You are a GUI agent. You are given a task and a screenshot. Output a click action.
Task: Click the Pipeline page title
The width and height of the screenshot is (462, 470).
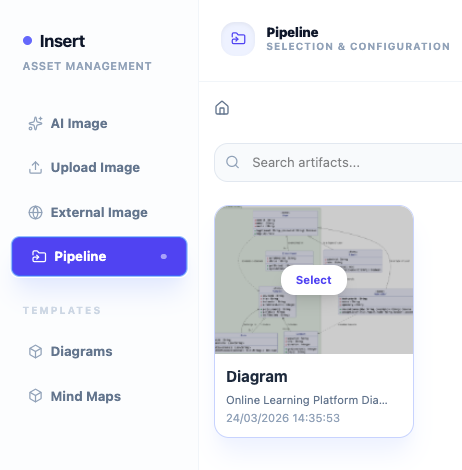(292, 33)
